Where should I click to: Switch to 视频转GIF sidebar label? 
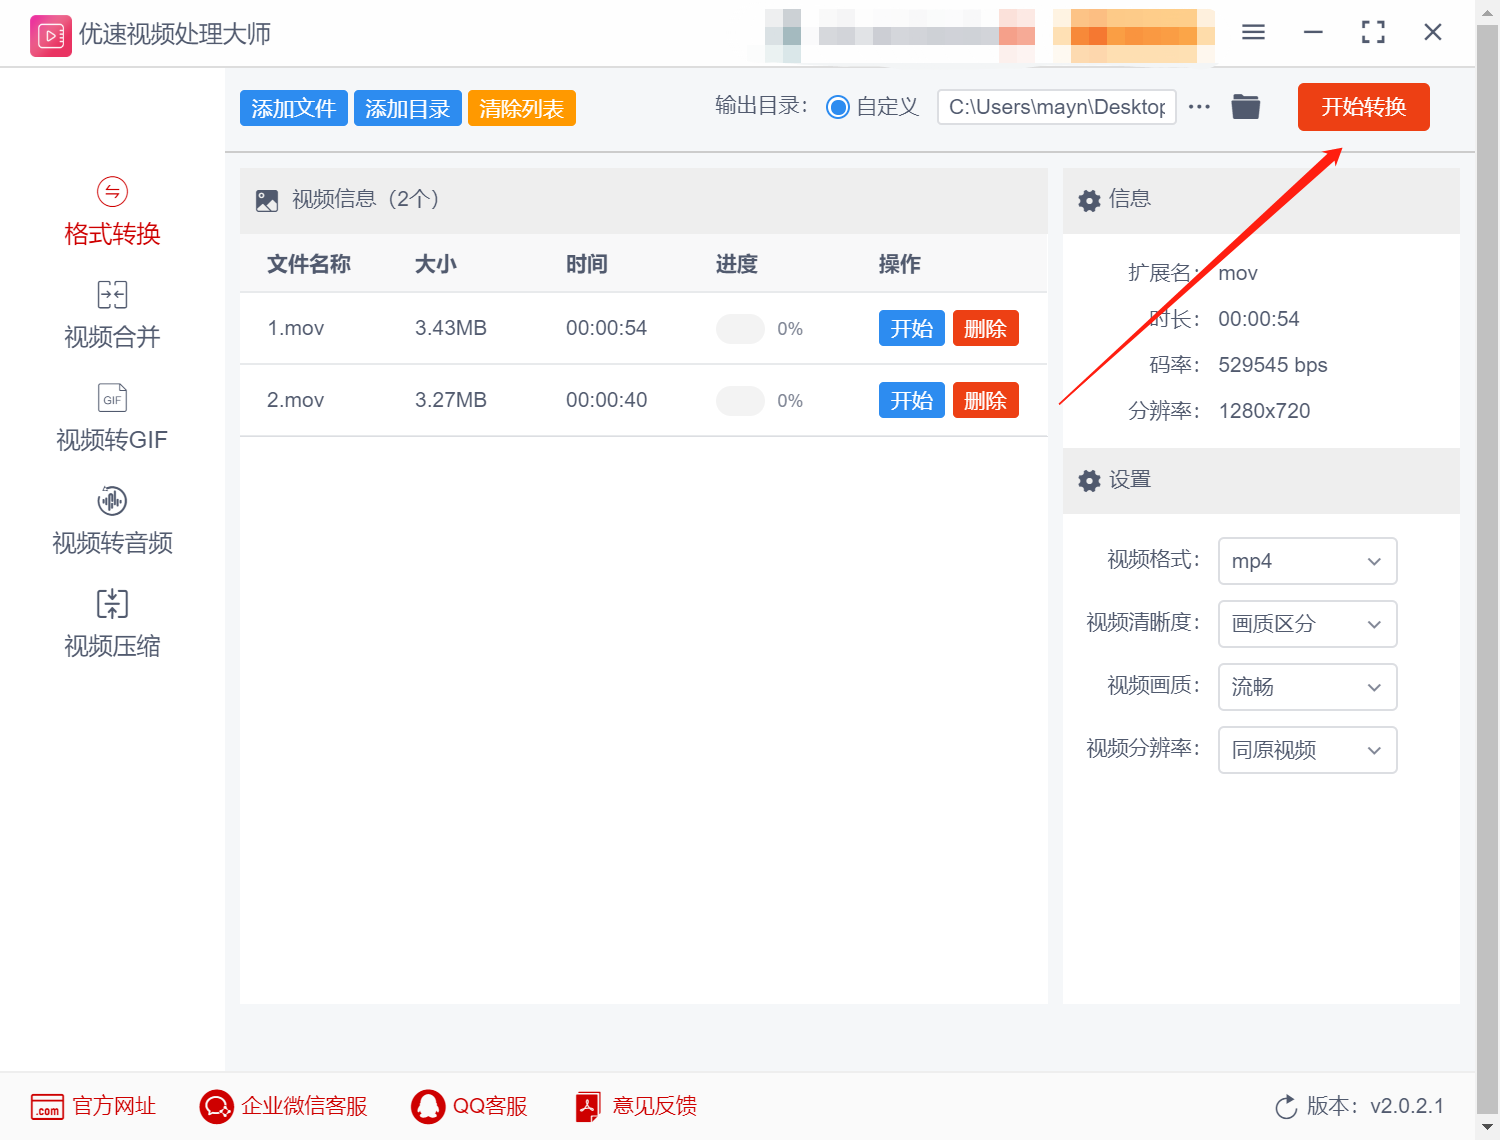tap(112, 440)
